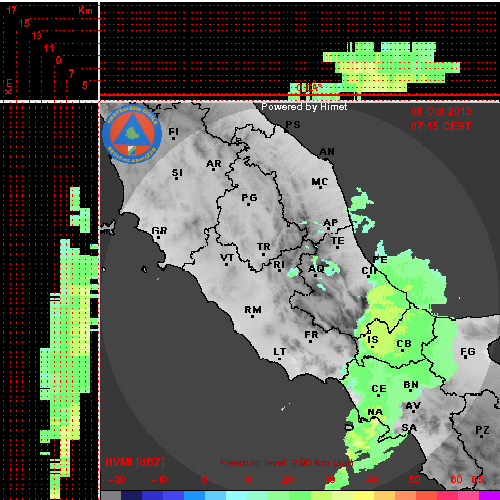Click the gray swatch starting the dBZ color bar

(111, 496)
